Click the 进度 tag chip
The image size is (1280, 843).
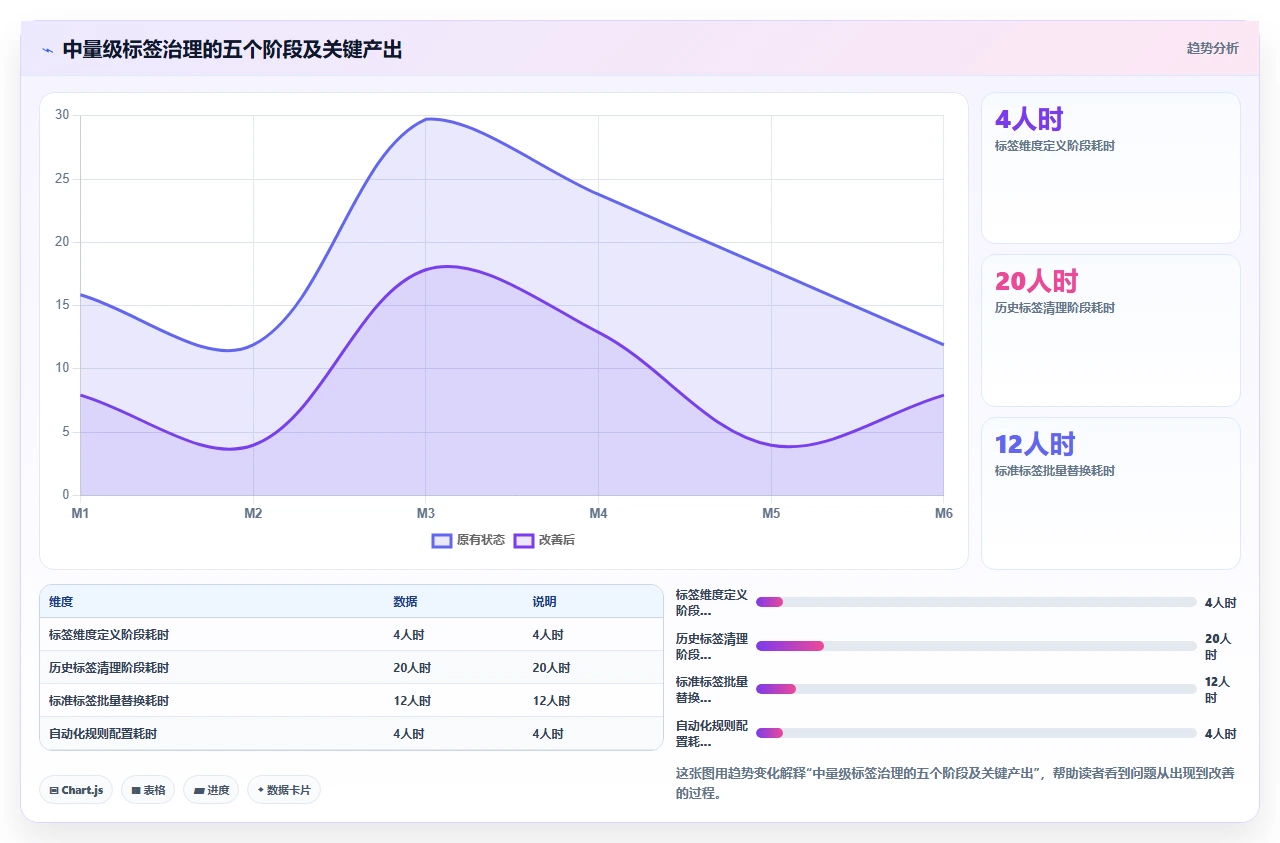[x=211, y=790]
